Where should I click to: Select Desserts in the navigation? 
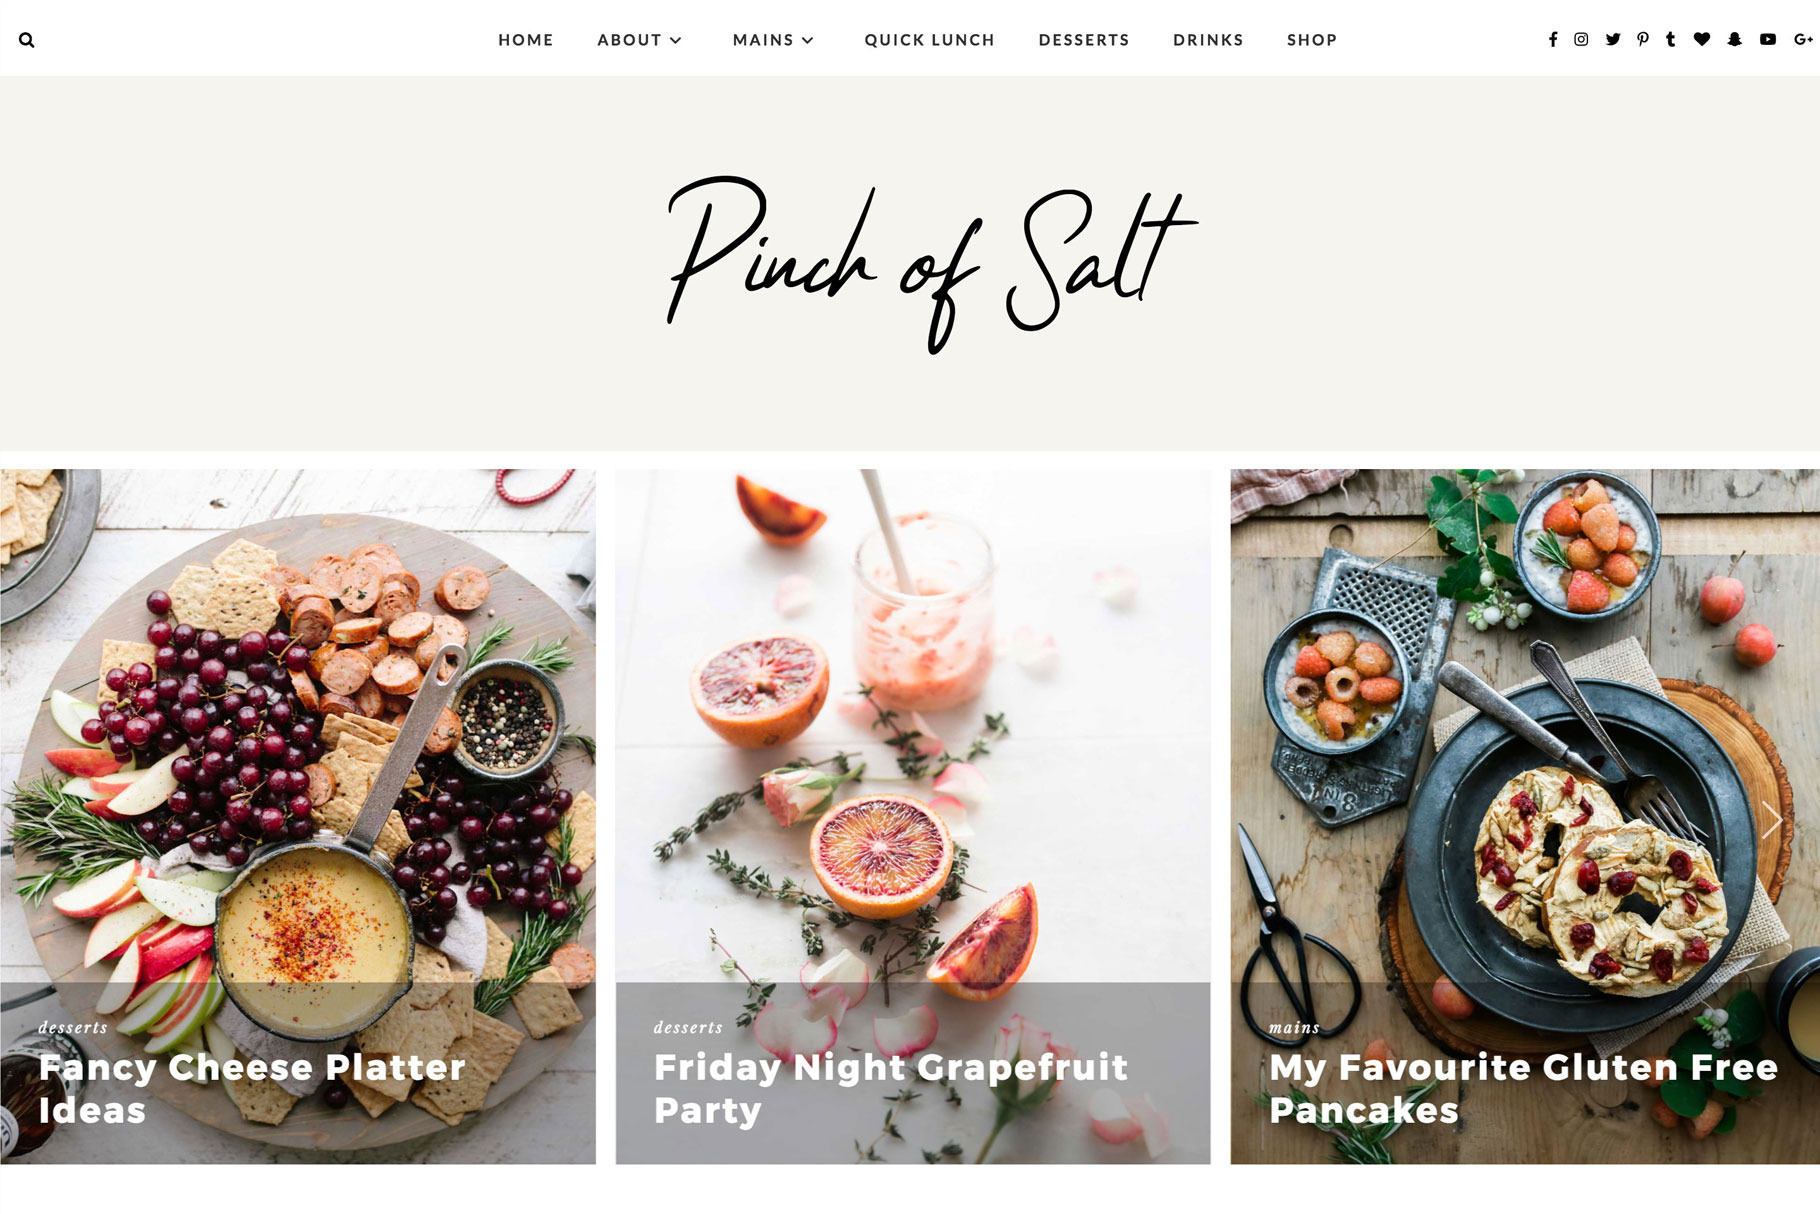pos(1084,40)
